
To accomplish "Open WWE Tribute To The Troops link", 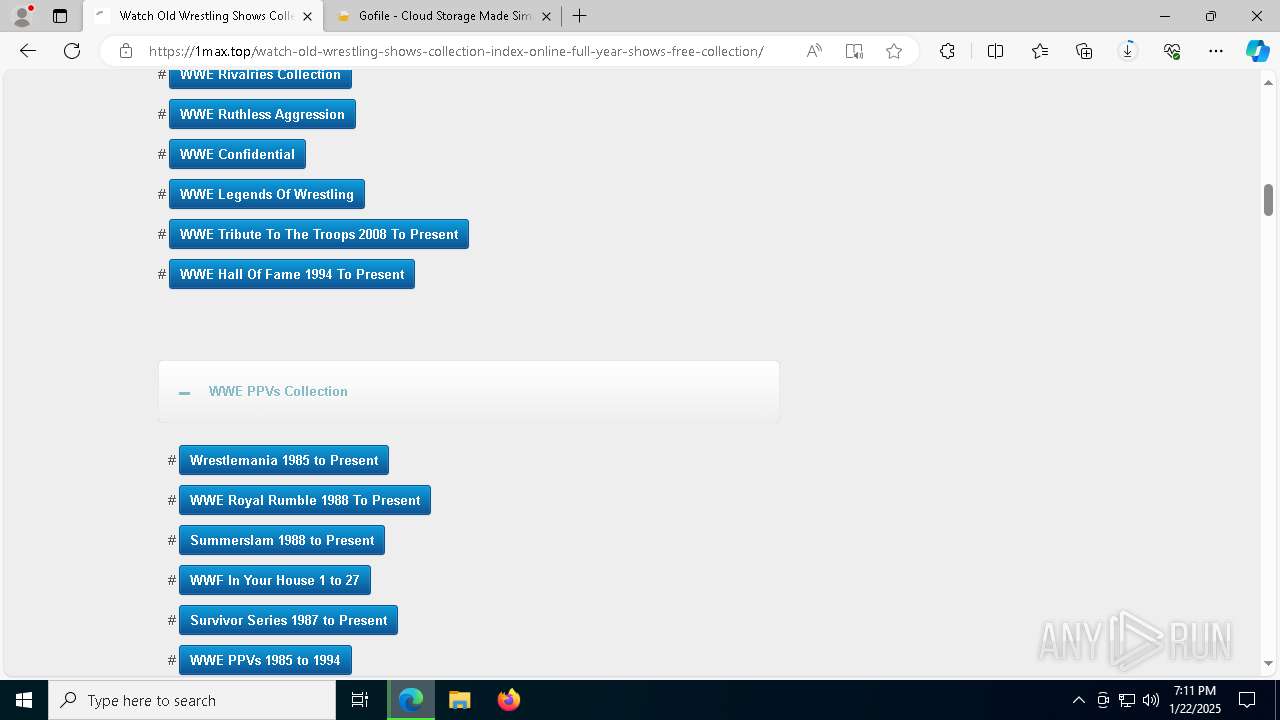I will [x=319, y=234].
